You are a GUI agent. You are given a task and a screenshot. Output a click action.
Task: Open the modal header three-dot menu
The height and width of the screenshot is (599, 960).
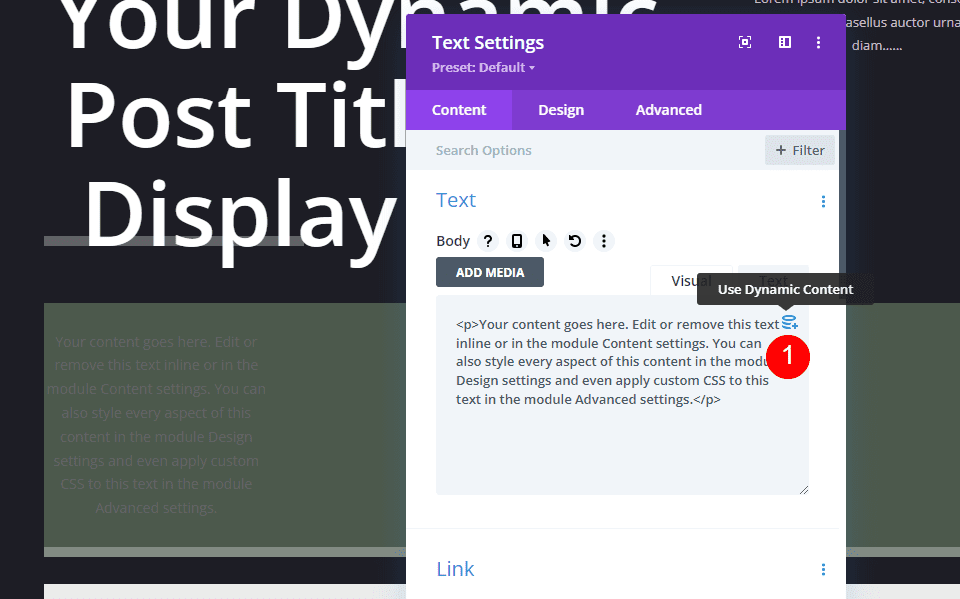pyautogui.click(x=818, y=42)
